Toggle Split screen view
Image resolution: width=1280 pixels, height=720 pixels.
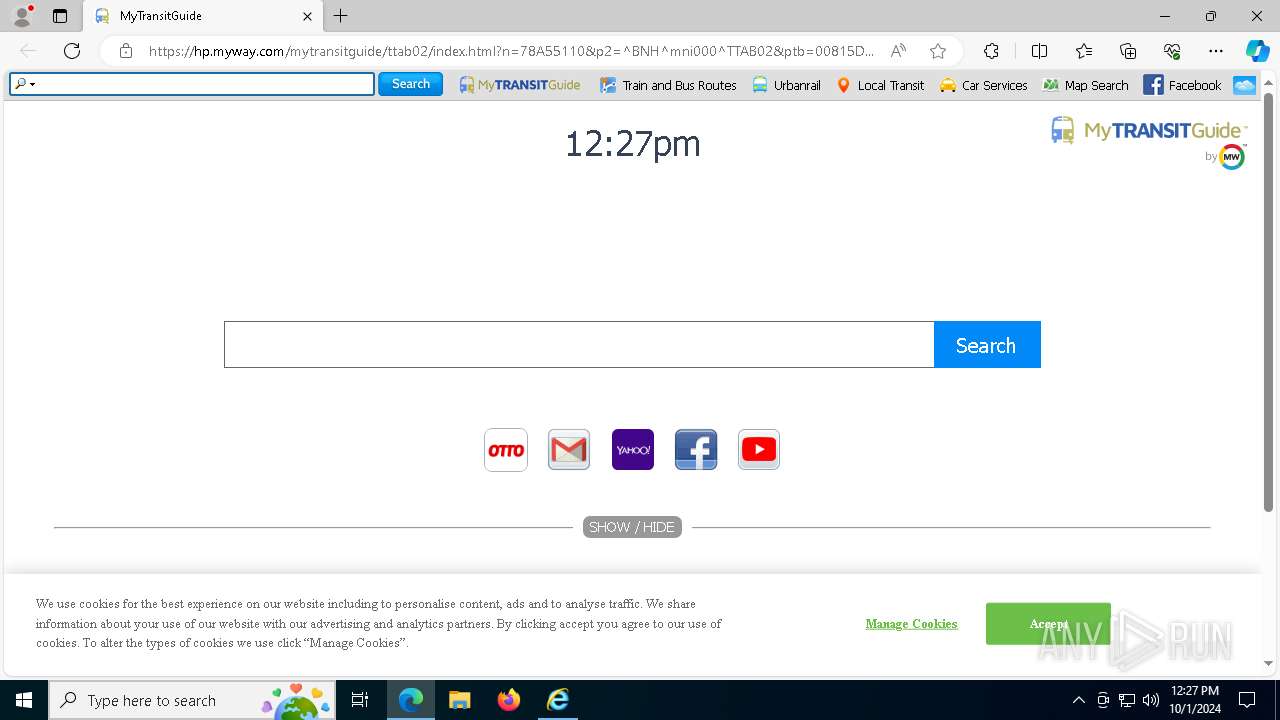click(x=1039, y=51)
